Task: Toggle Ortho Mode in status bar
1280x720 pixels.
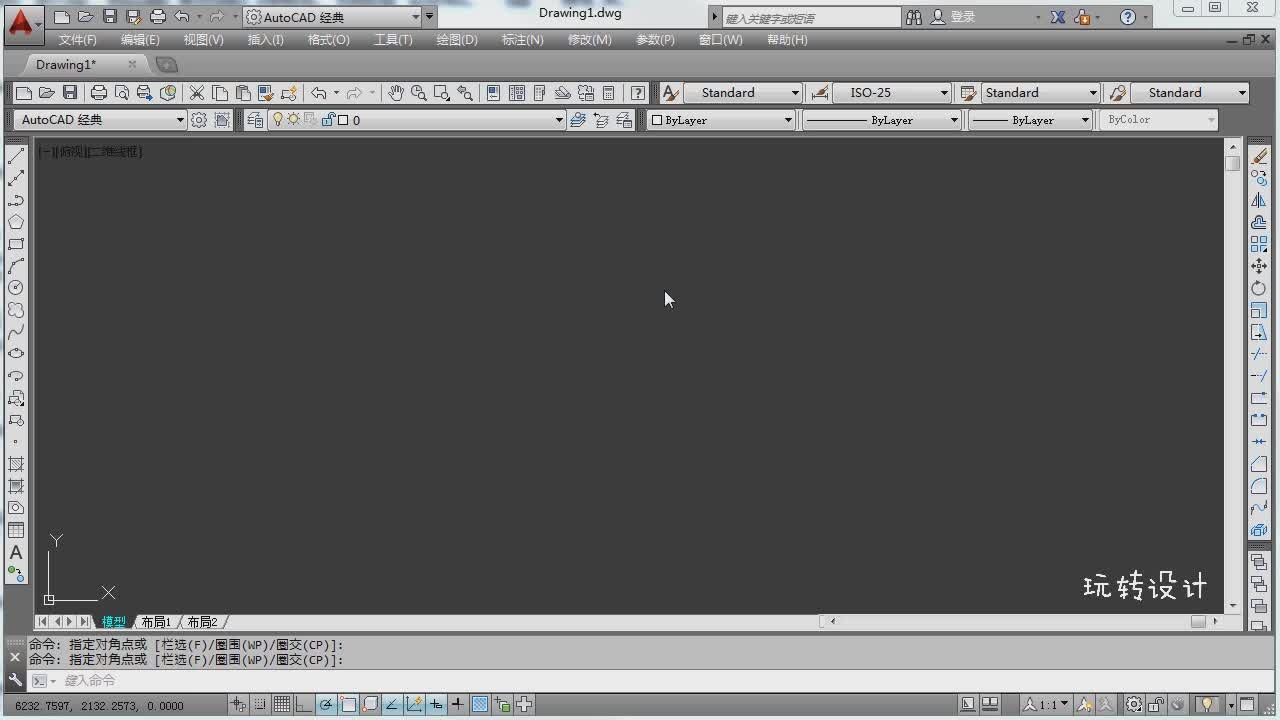Action: click(304, 704)
